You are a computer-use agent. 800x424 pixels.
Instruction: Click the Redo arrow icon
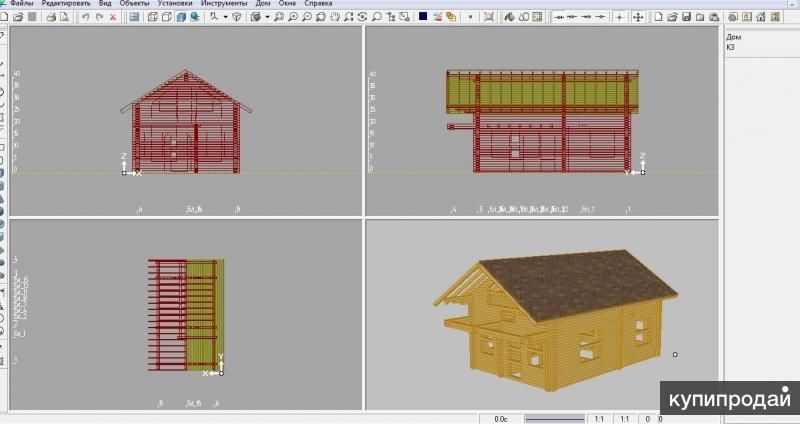coord(99,17)
